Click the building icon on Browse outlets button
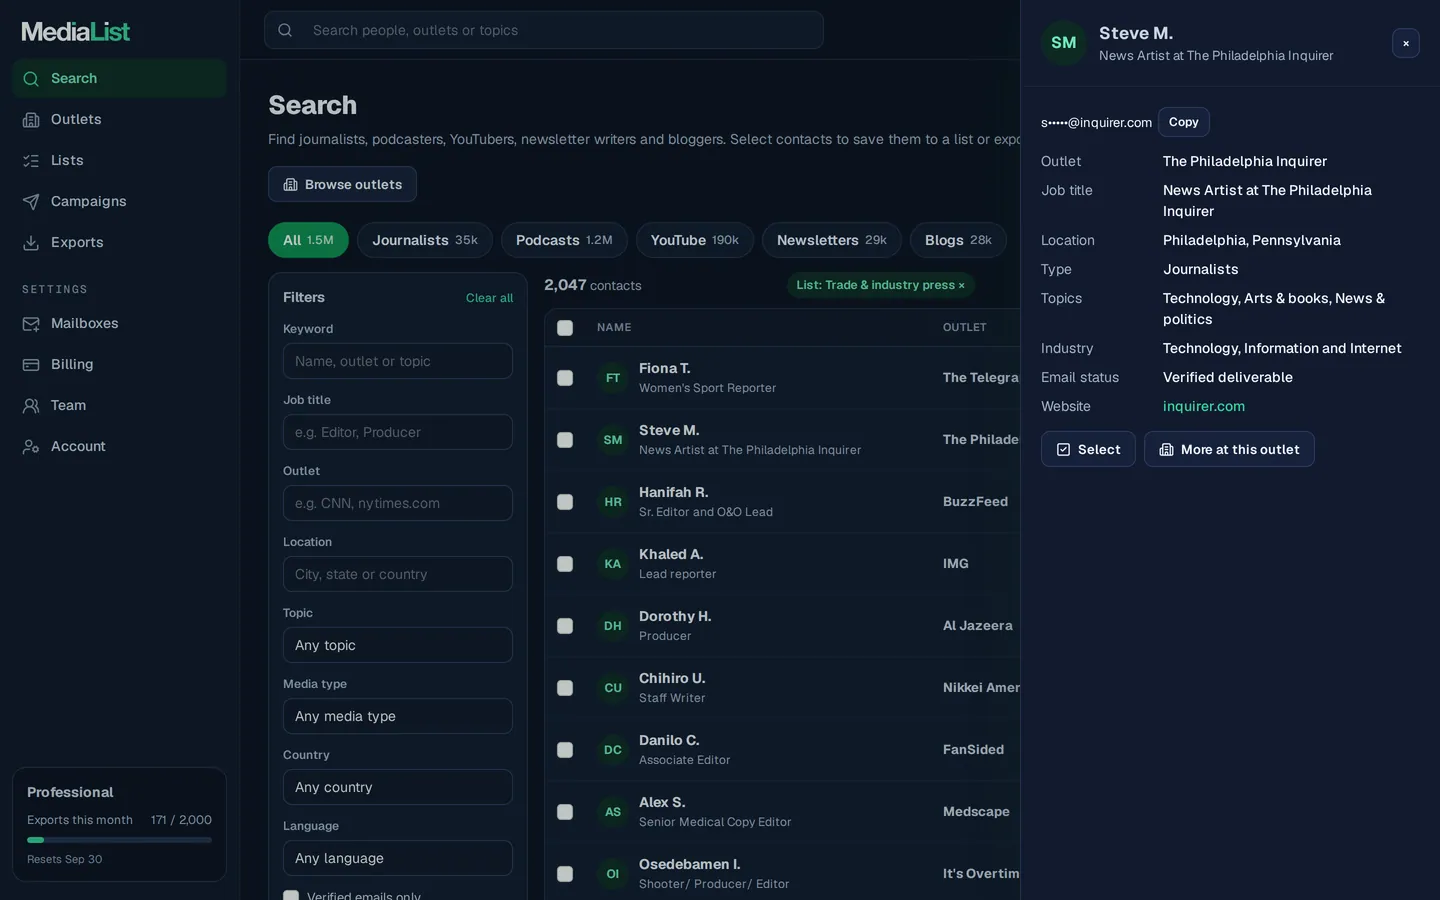Image resolution: width=1440 pixels, height=900 pixels. [290, 185]
